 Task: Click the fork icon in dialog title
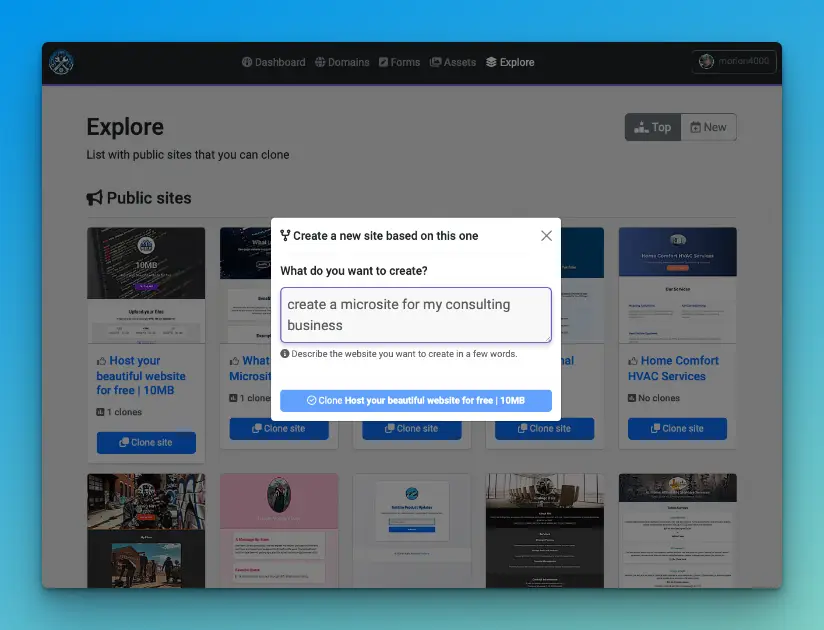285,236
